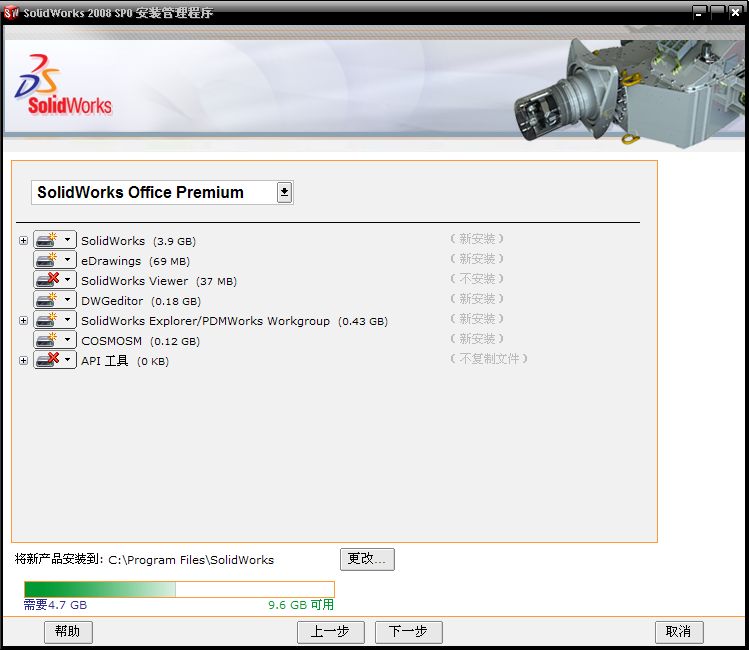The height and width of the screenshot is (650, 749).
Task: Click the SolidWorks logo in the banner
Action: coord(63,85)
